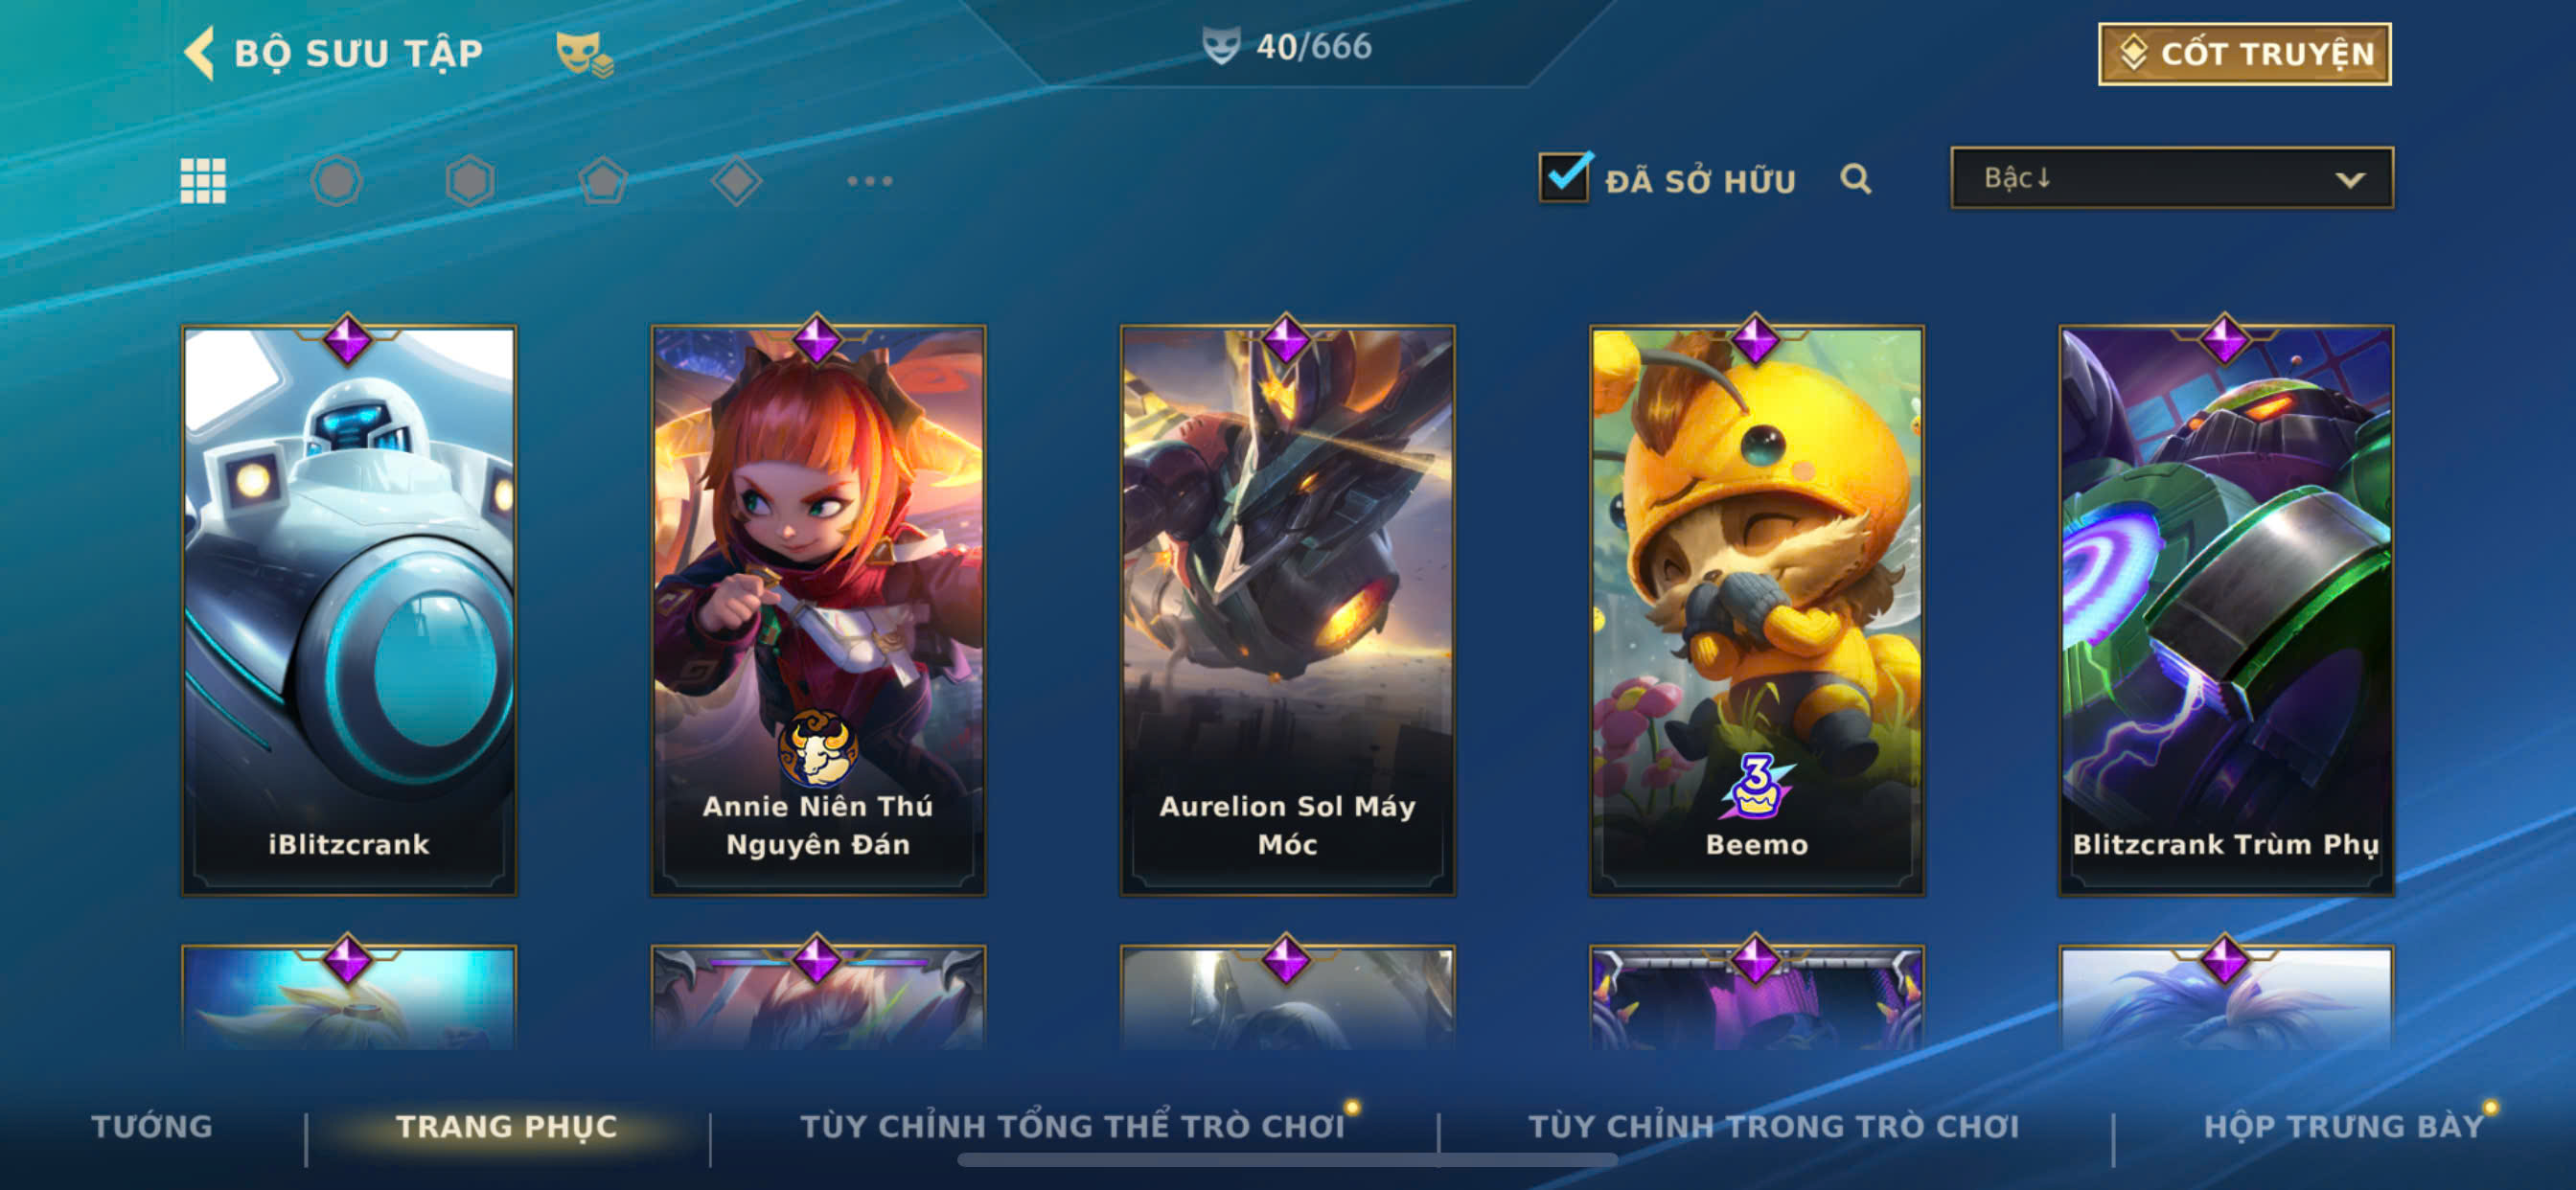Switch to Tùy Chỉnh Tổng Thể Trò Chơi tab
This screenshot has height=1190, width=2576.
[x=1072, y=1126]
